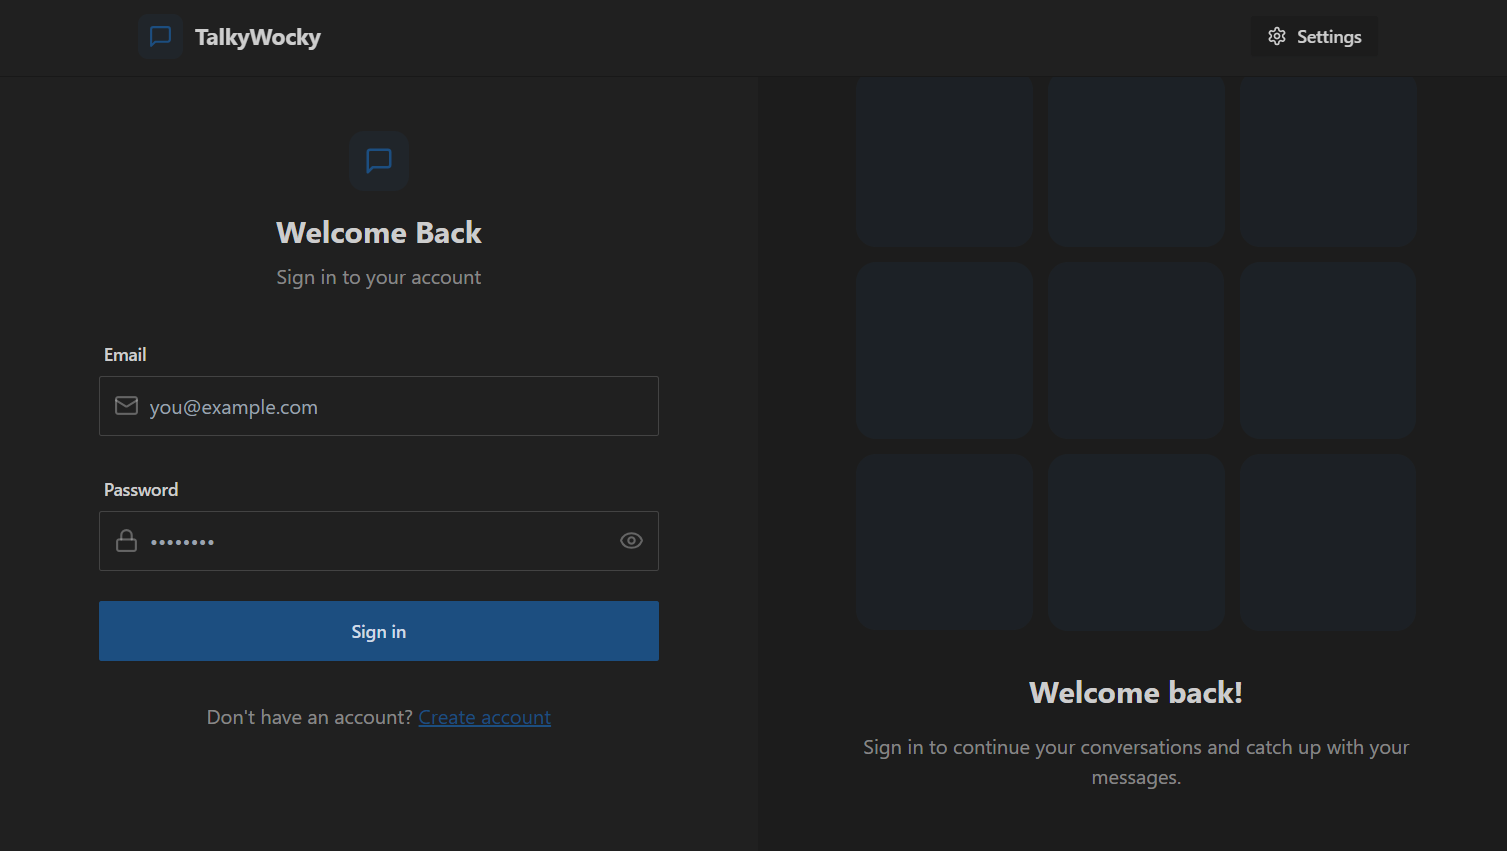Click the TalkyWocky chat logo icon in header
Viewport: 1507px width, 851px height.
pos(160,37)
